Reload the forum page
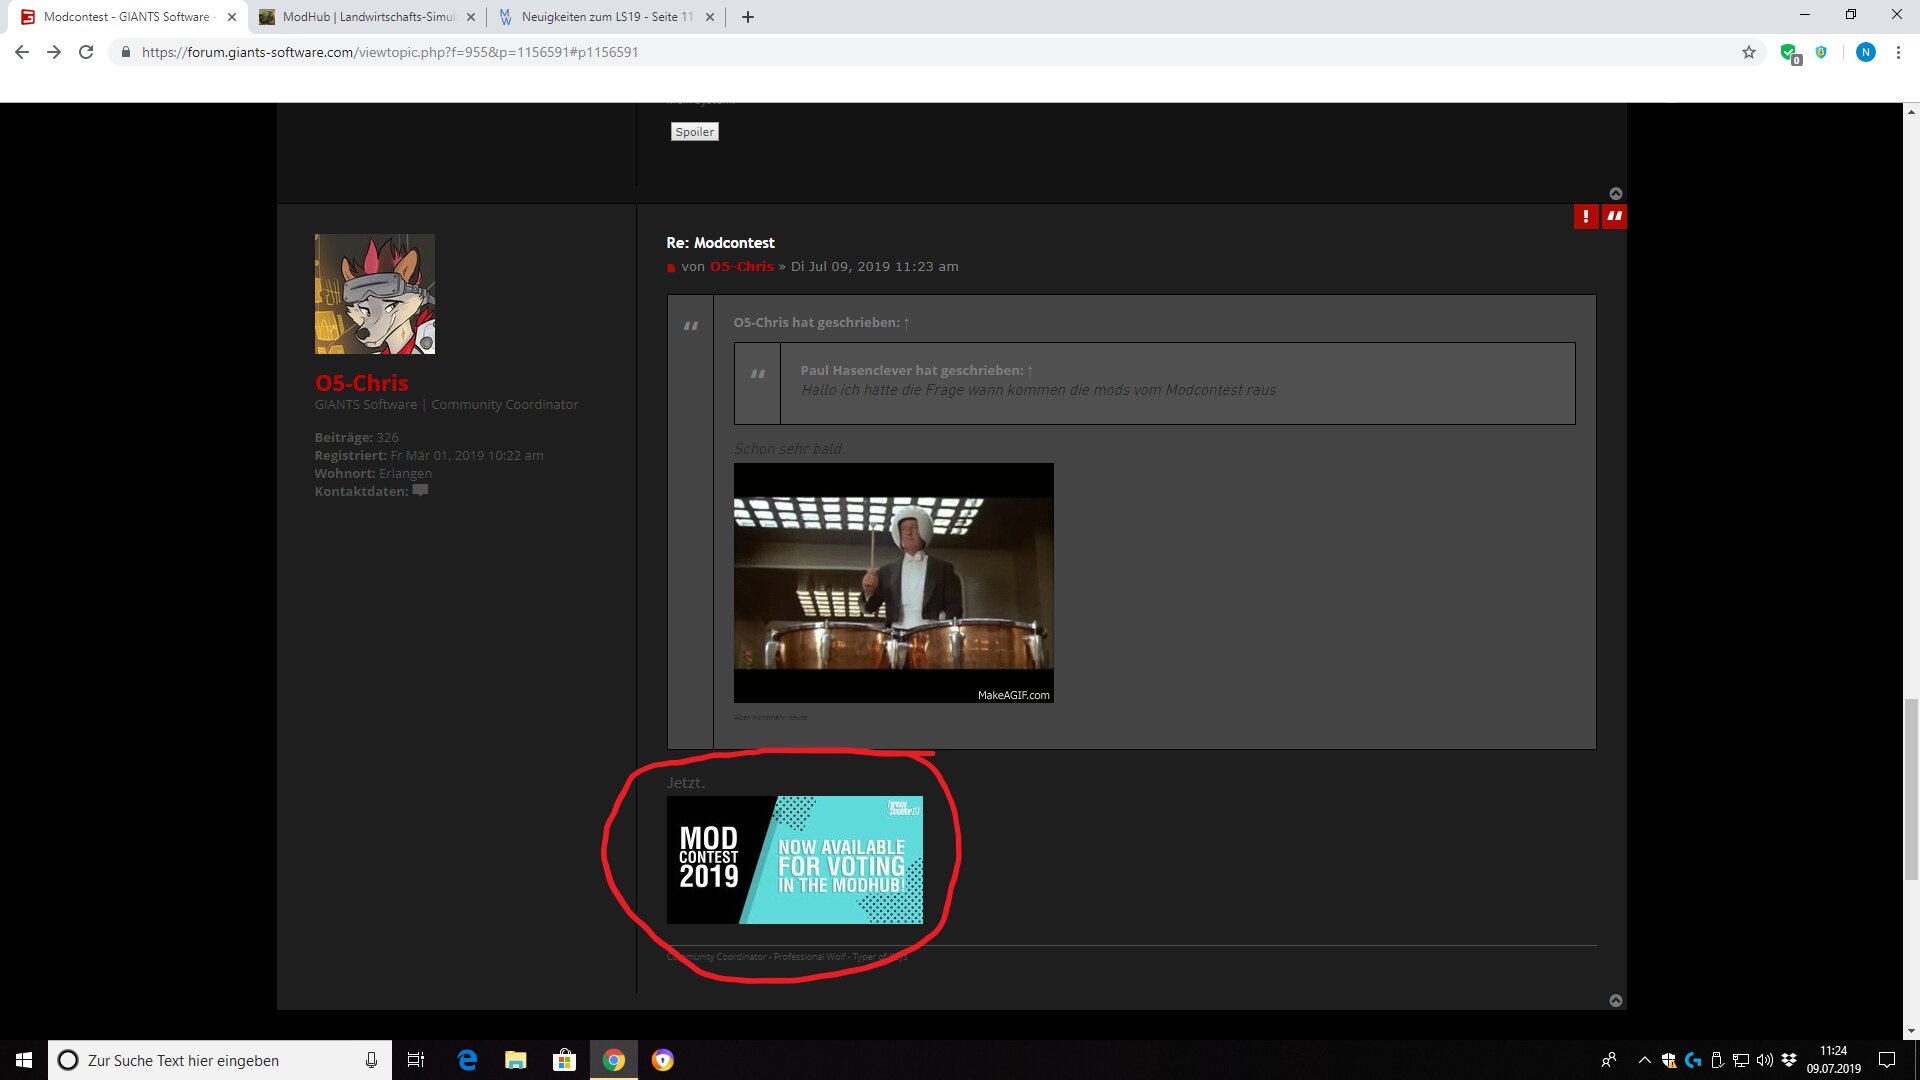Screen dimensions: 1920x1080 pyautogui.click(x=86, y=52)
